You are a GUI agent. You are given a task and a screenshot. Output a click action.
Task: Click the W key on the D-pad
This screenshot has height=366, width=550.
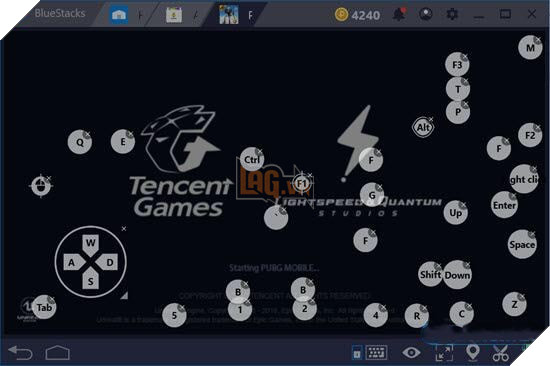pos(91,243)
